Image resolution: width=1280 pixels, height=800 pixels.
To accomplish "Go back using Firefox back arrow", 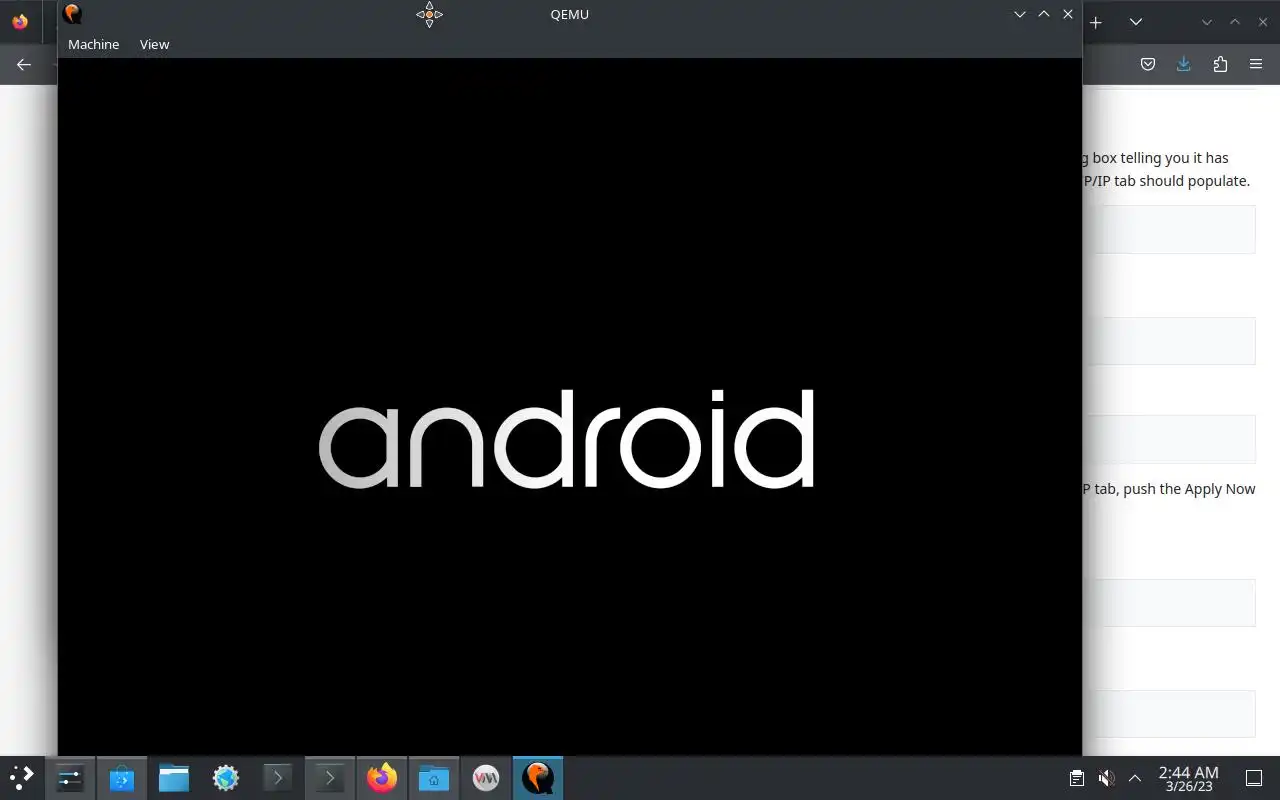I will pos(24,64).
